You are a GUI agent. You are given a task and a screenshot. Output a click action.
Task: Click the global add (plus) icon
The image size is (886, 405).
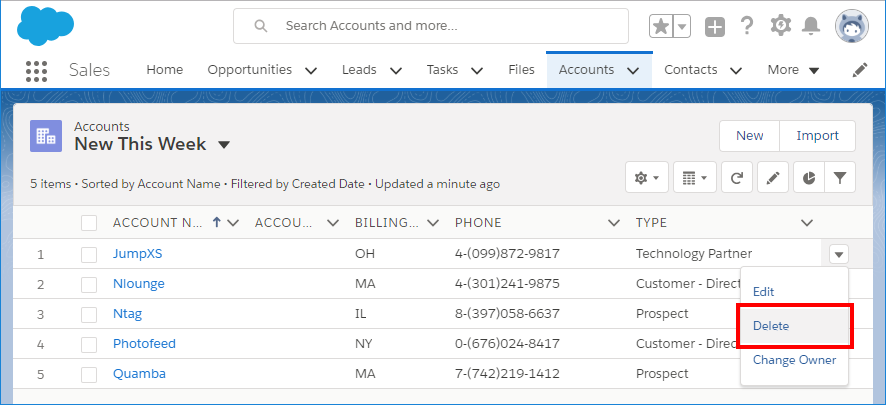point(714,27)
